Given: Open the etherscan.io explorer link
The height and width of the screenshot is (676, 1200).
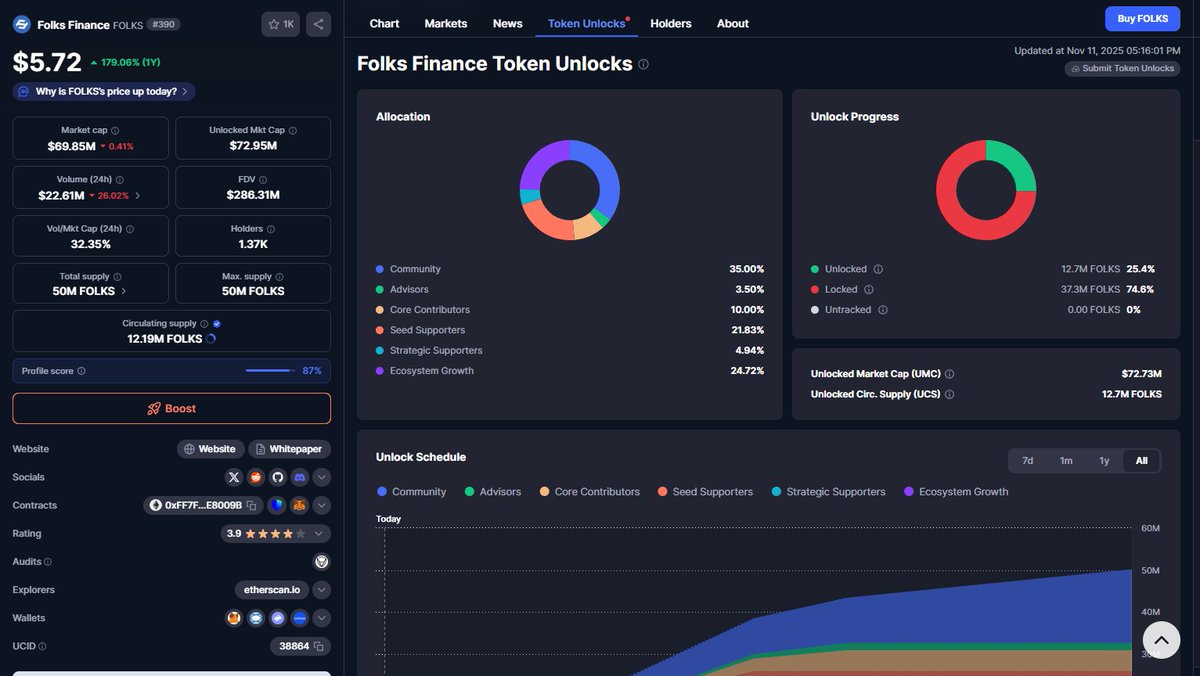Looking at the screenshot, I should point(272,590).
